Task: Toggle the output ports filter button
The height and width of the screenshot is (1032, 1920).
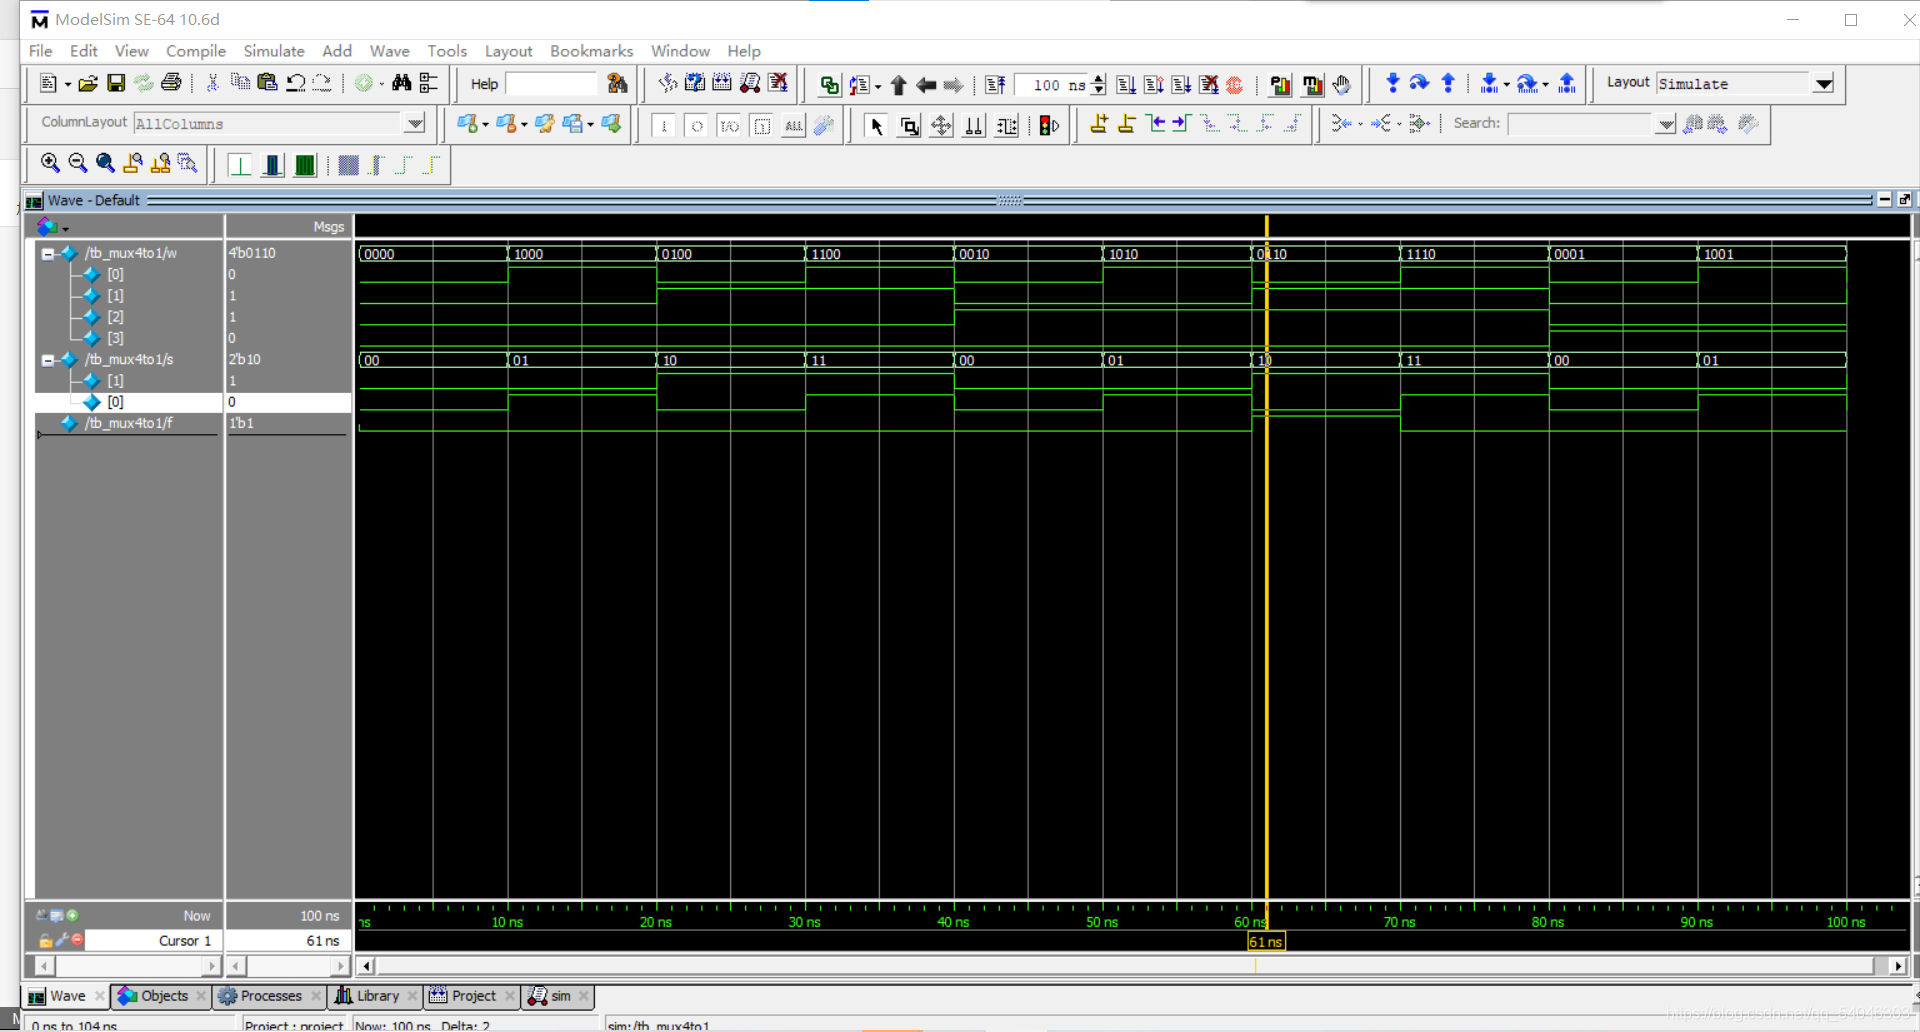Action: pyautogui.click(x=697, y=126)
